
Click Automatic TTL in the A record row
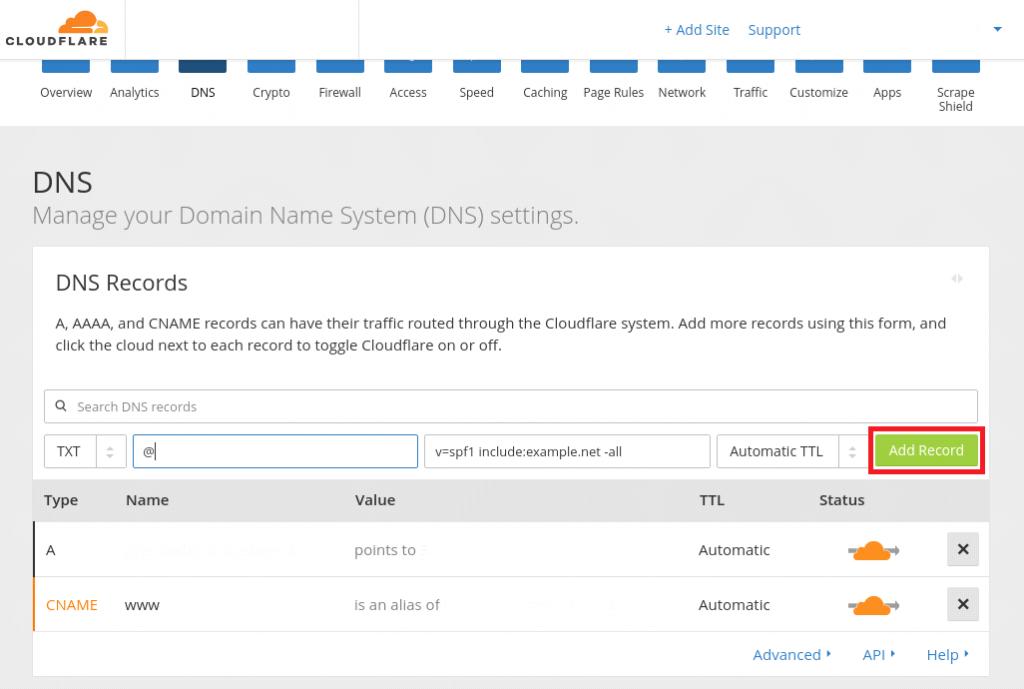tap(734, 551)
